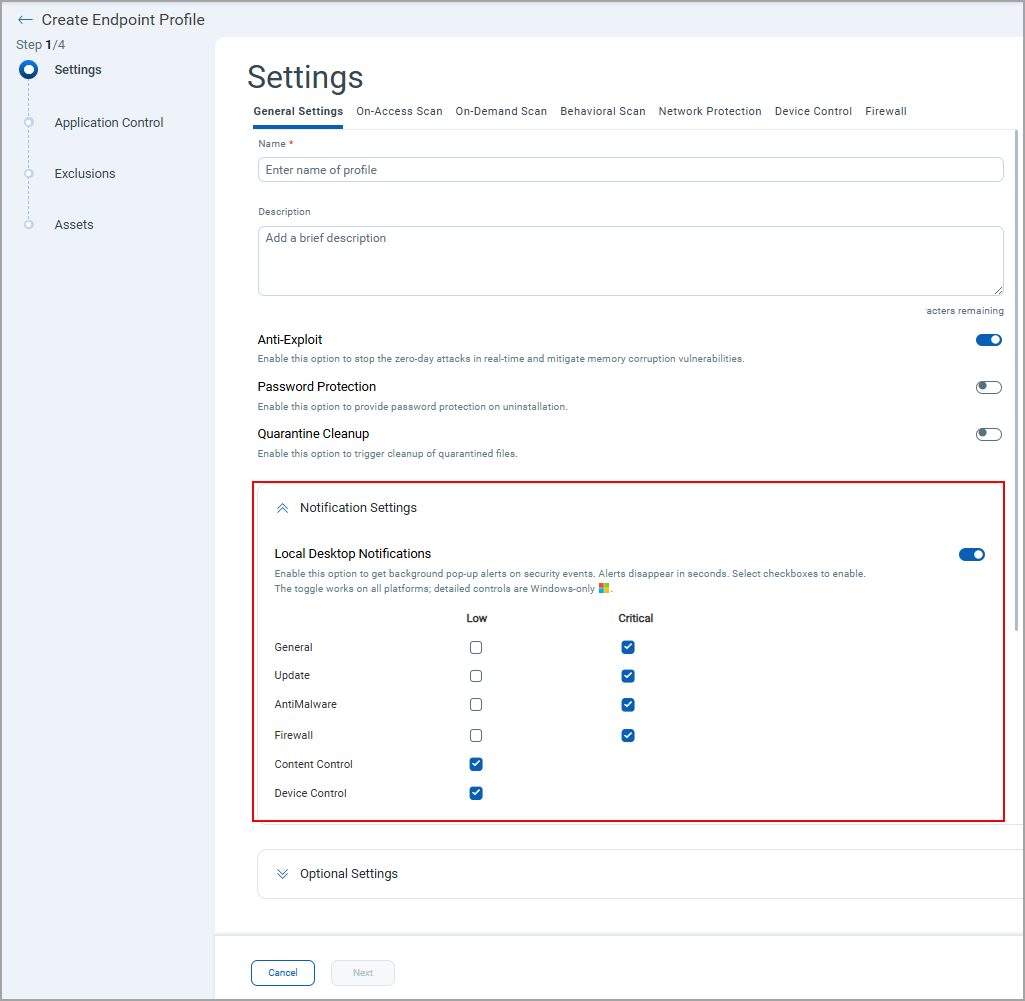Collapse the Notification Settings section
This screenshot has height=1001, width=1025.
coord(282,508)
